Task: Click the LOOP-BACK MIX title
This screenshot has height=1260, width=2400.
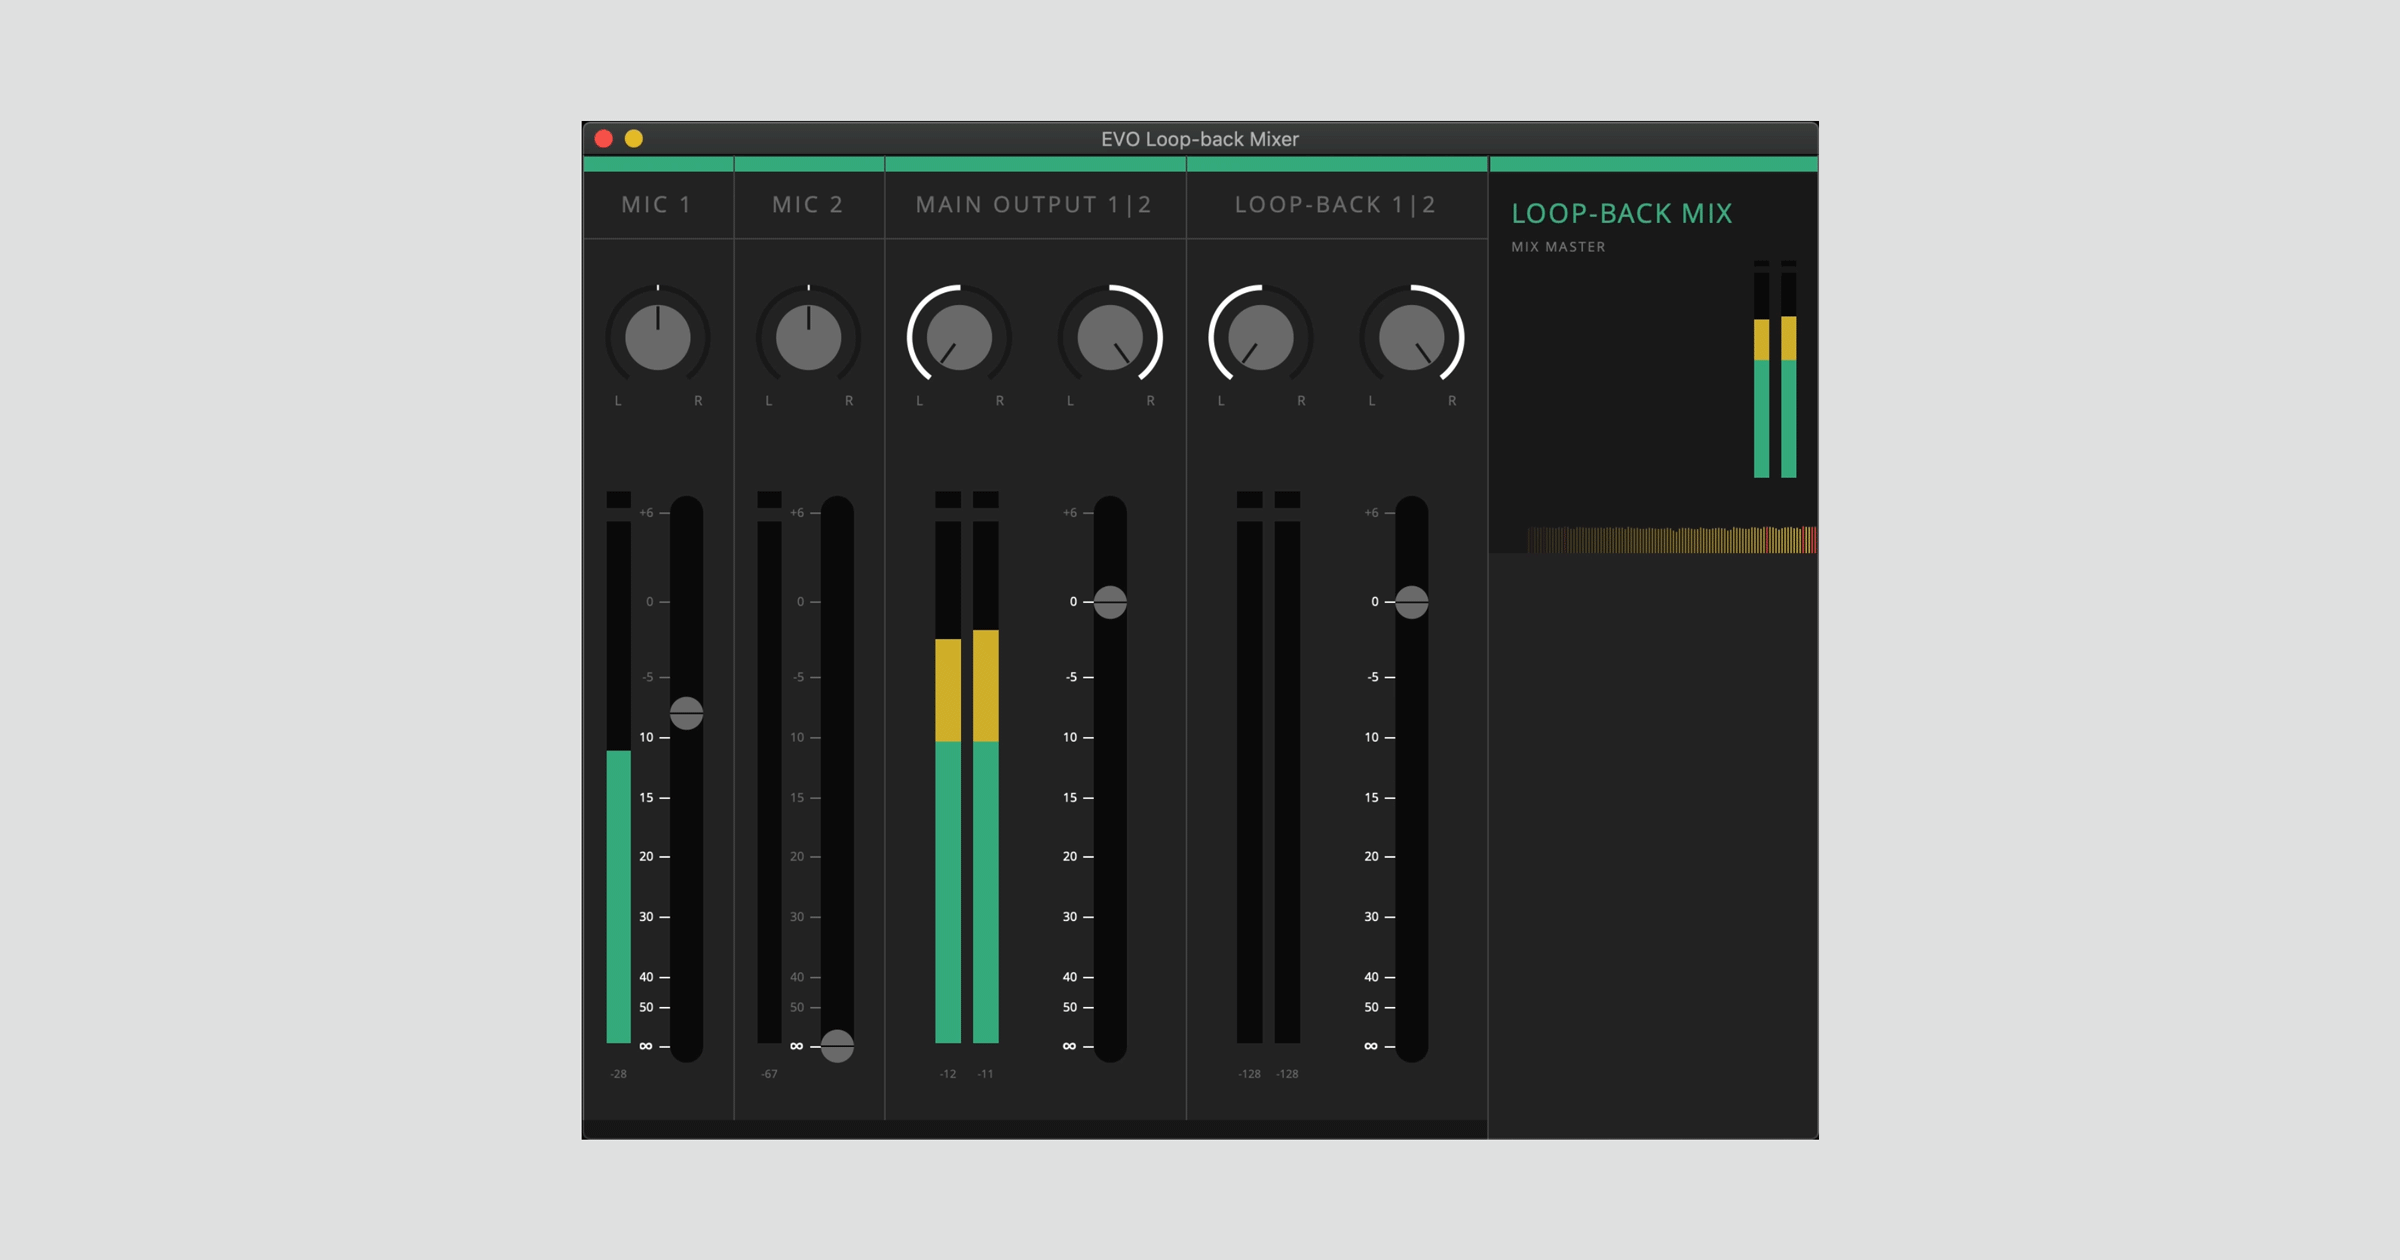Action: (x=1621, y=214)
